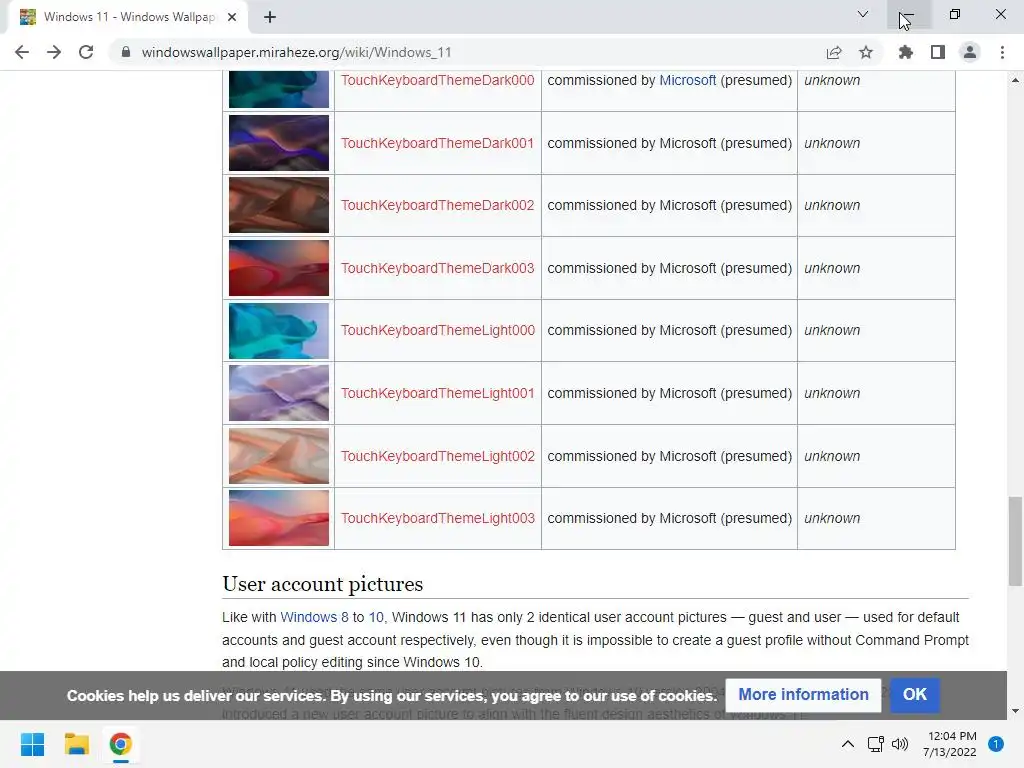View the TouchKeyboardThemeLight001 lavender thumbnail
The height and width of the screenshot is (768, 1024).
[x=279, y=393]
